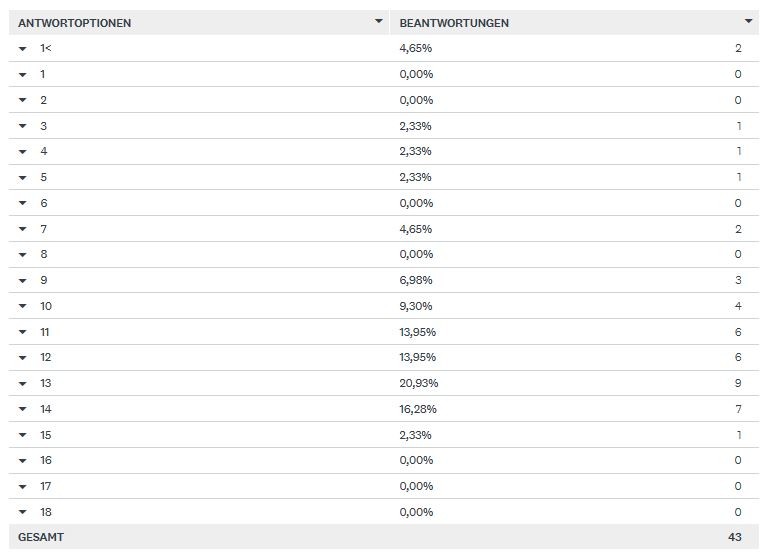Open the Beantwortungen column sort dropdown
Viewport: 769px width, 558px height.
coord(748,21)
